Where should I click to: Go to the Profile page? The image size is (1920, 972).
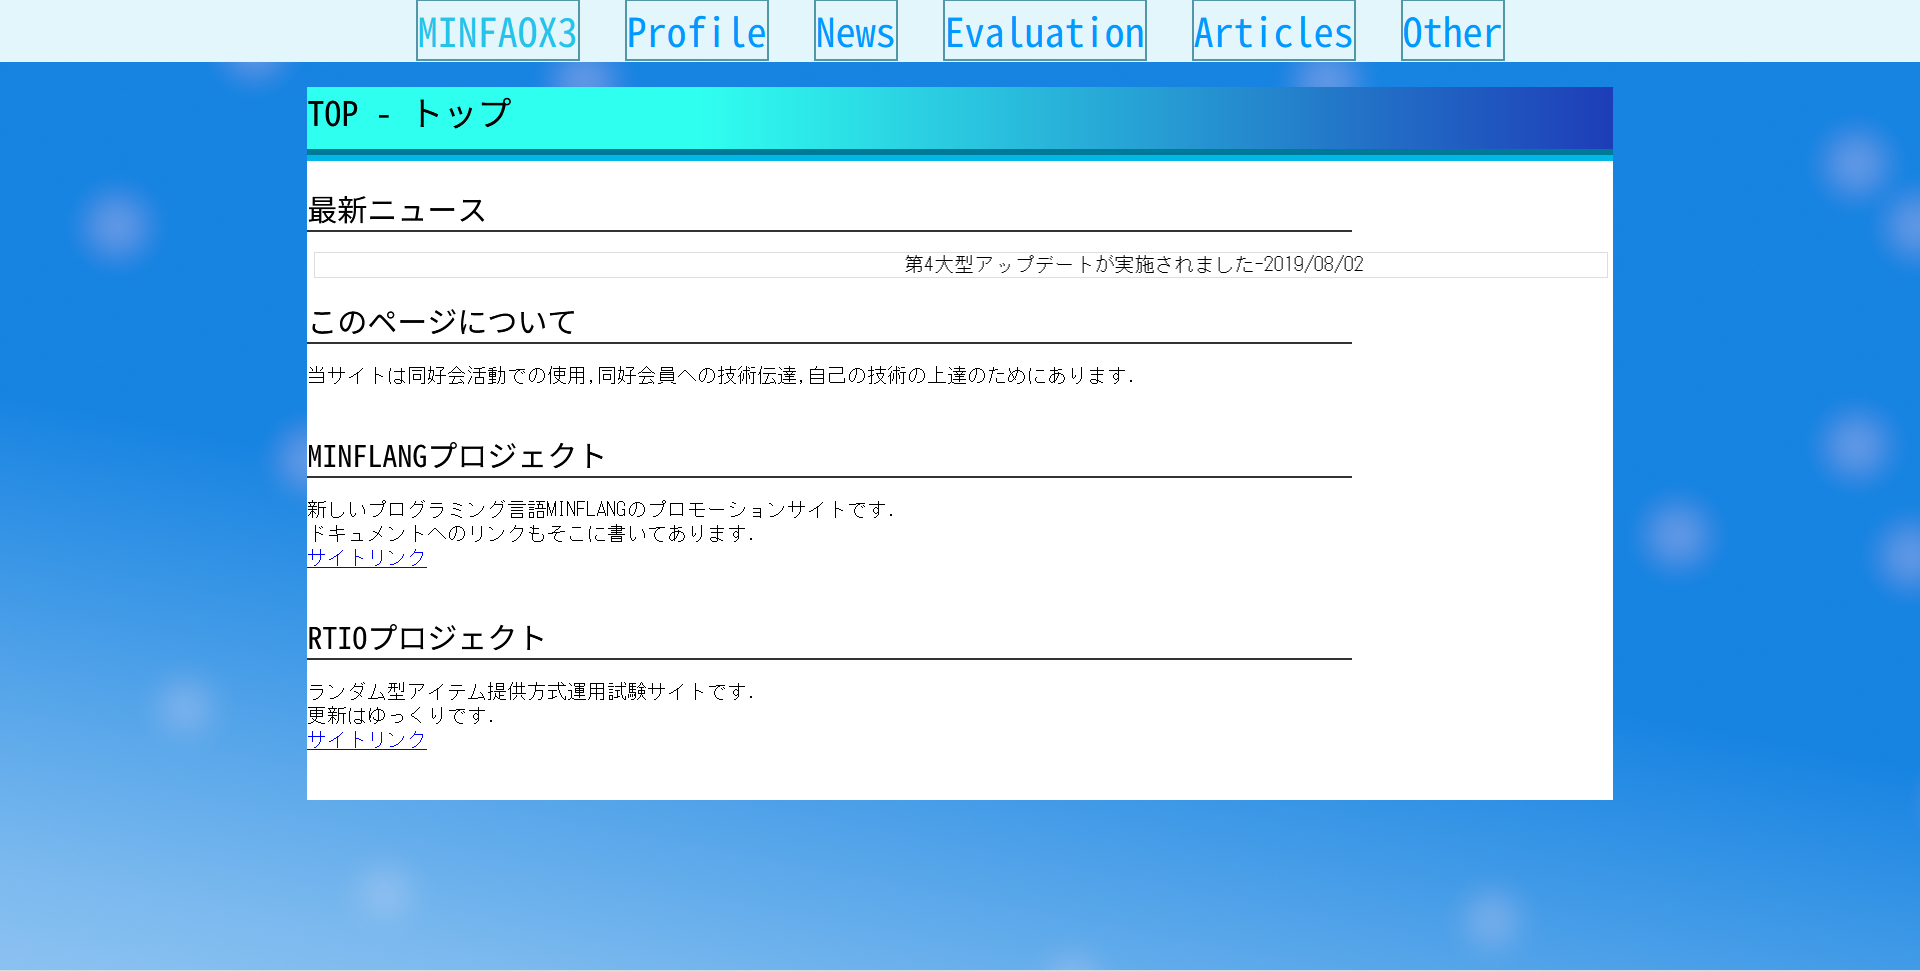(696, 32)
